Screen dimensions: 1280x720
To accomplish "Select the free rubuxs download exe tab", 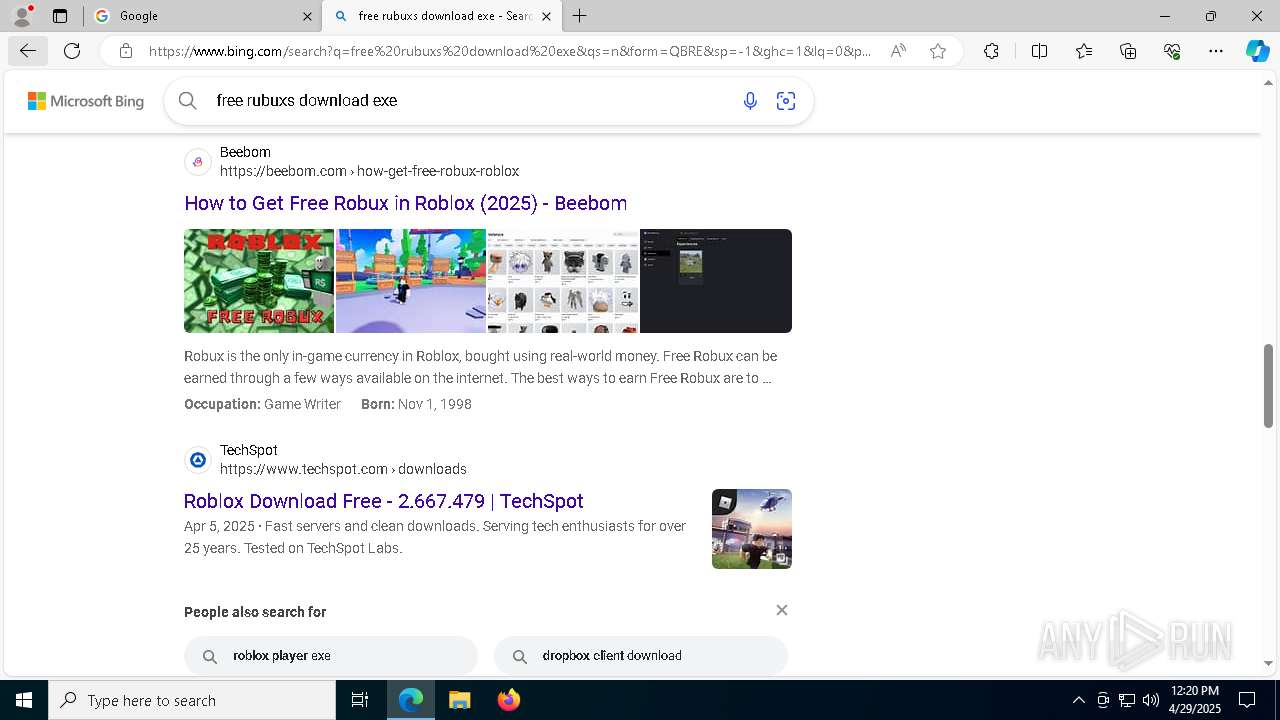I will tap(440, 16).
